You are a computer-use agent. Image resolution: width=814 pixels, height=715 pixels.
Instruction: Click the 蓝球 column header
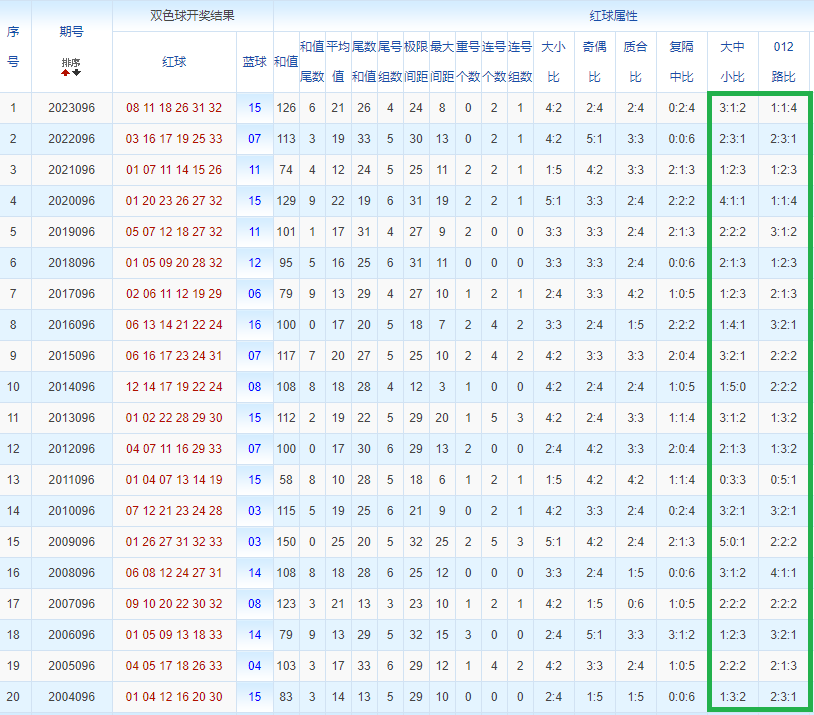[254, 62]
